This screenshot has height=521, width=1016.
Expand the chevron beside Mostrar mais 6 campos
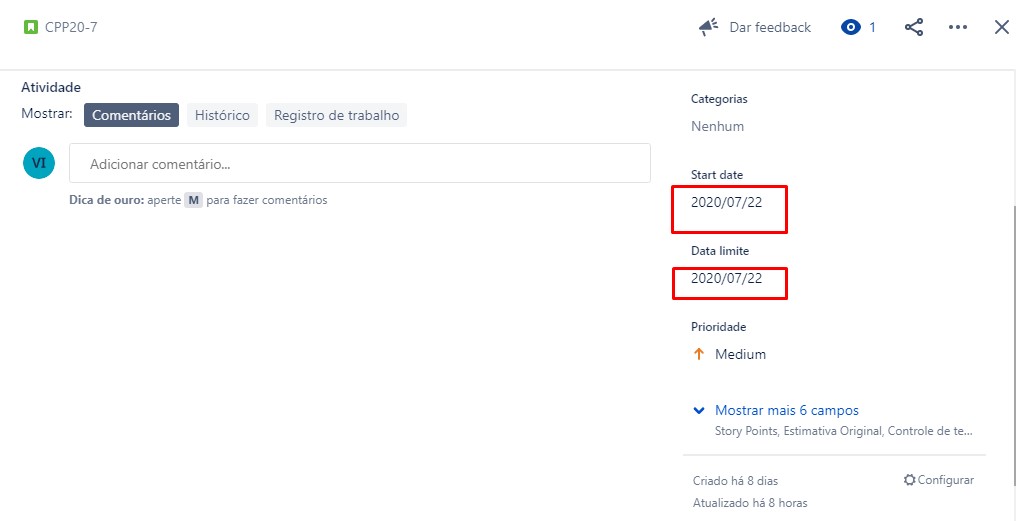[698, 410]
